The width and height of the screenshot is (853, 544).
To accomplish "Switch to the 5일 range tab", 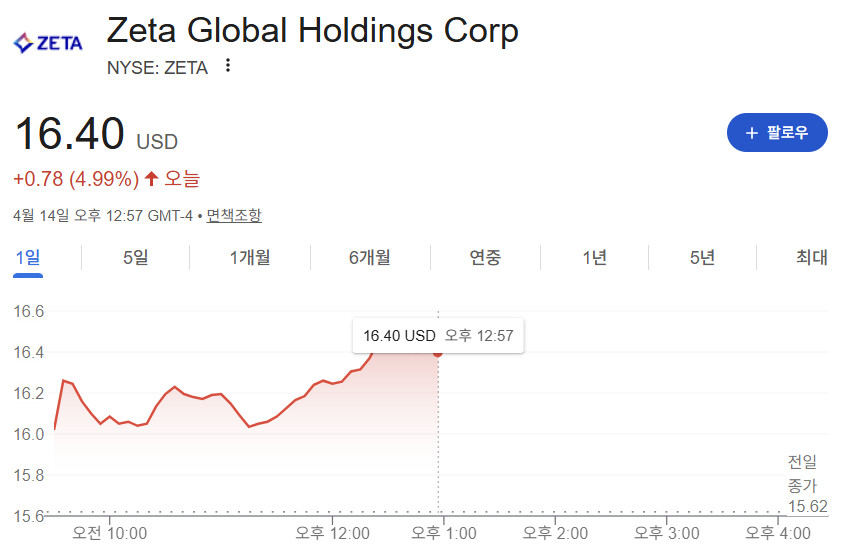I will coord(135,257).
